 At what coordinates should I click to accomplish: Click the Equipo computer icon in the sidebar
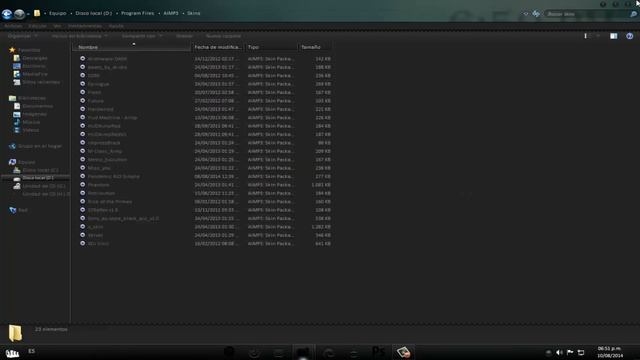(13, 162)
